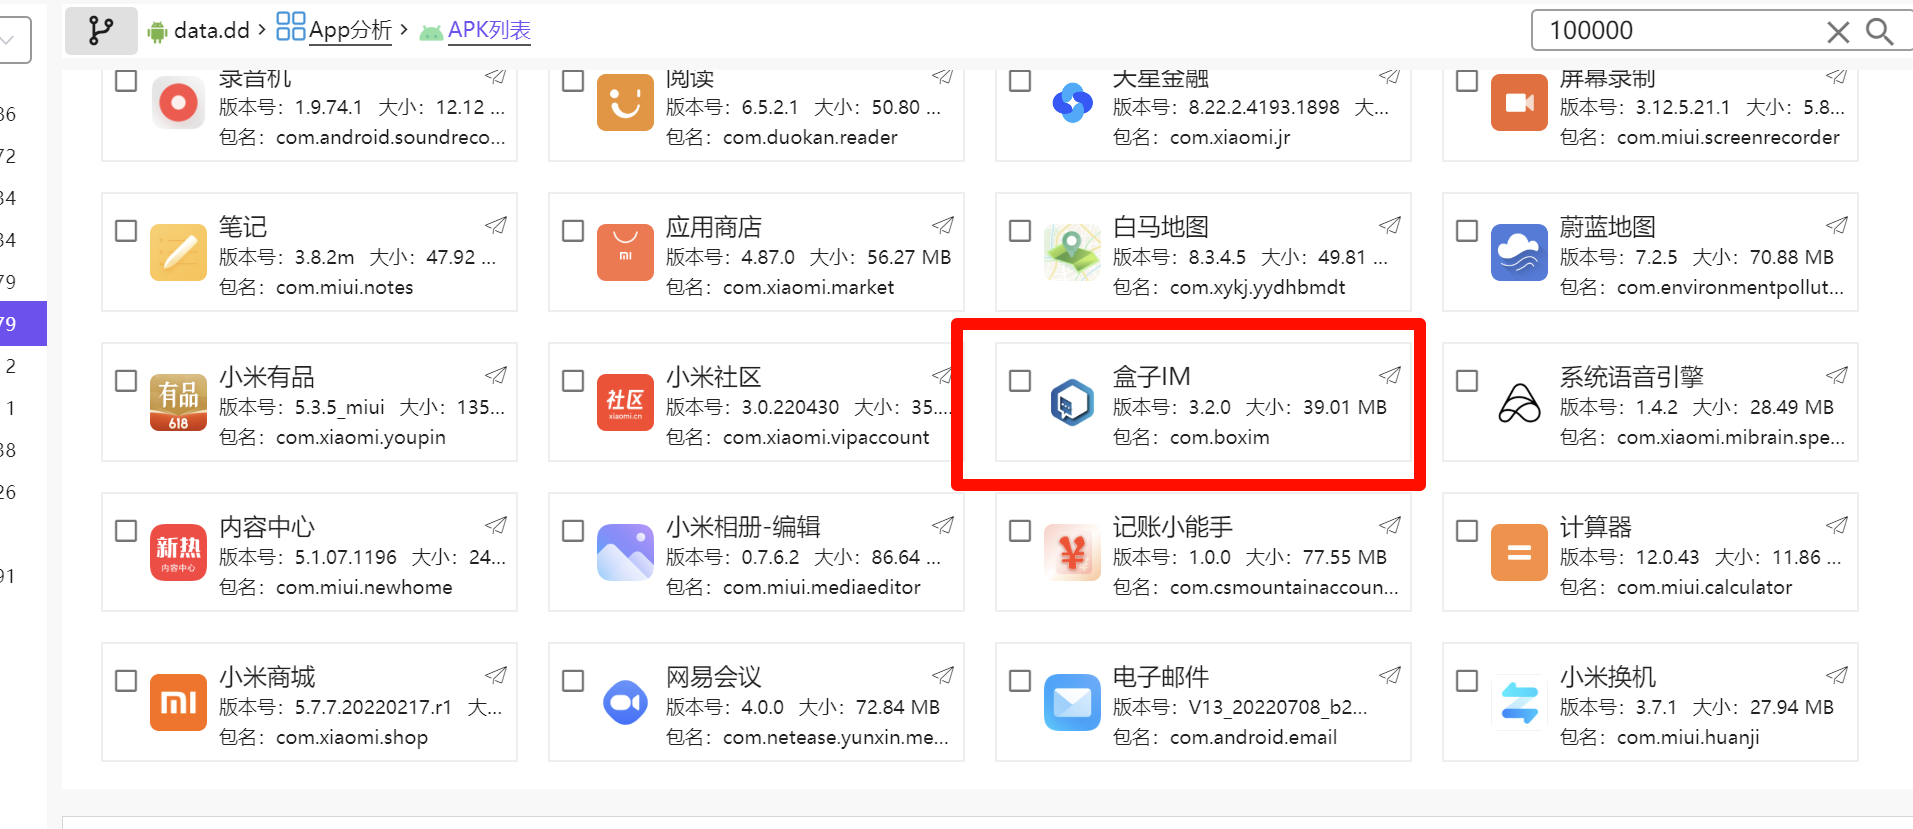Open the data.dd breadcrumb

tap(211, 31)
